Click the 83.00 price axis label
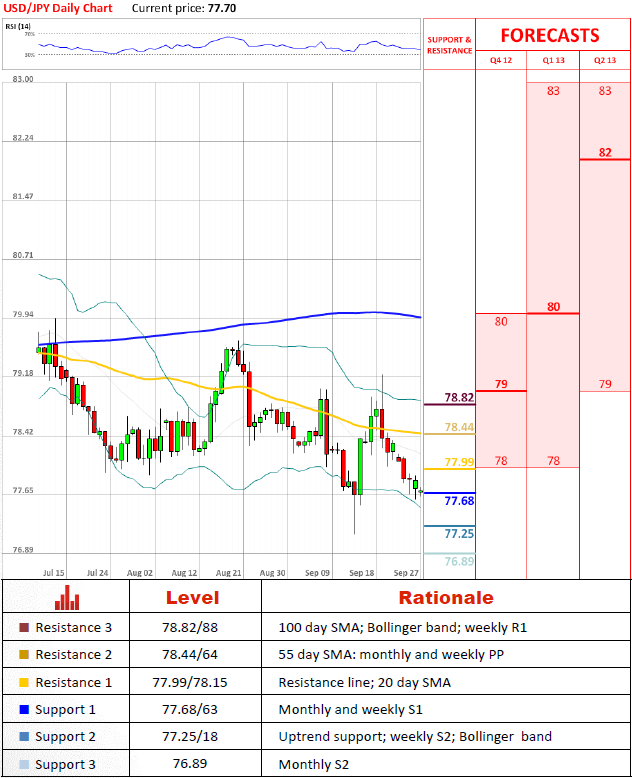Screen dimensions: 632x778 tap(23, 79)
